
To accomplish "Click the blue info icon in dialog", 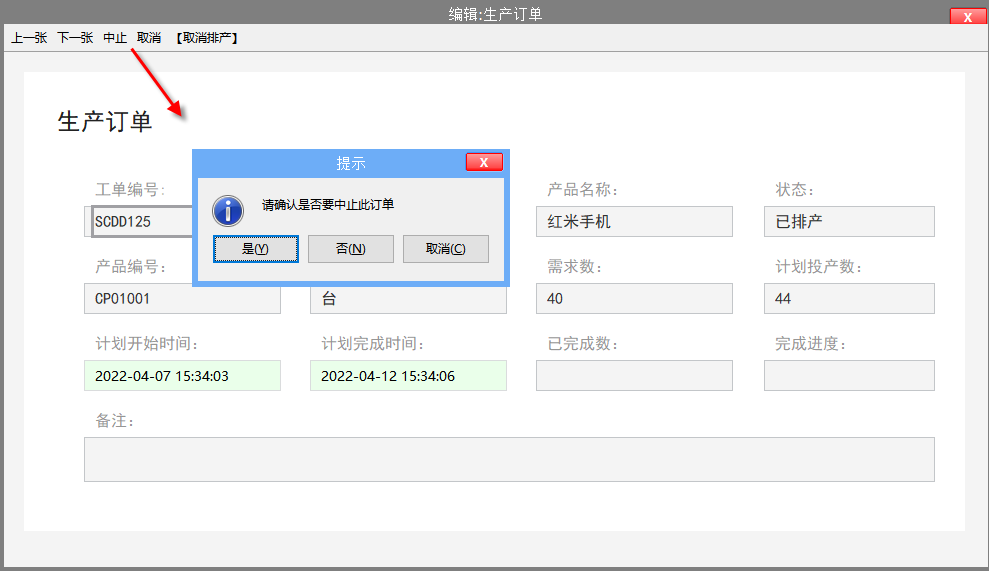I will (x=228, y=211).
